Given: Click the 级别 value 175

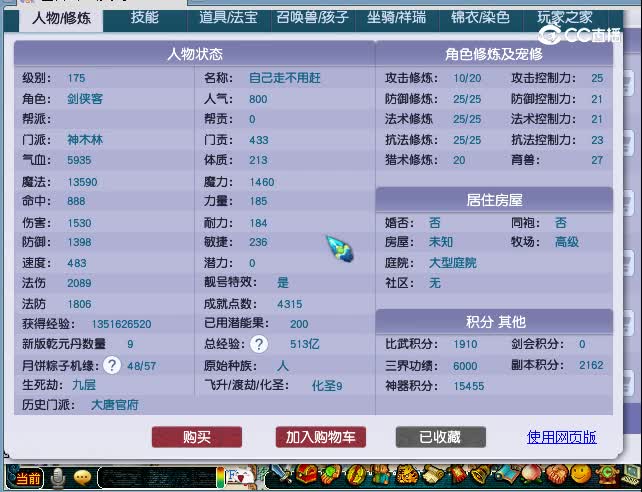Looking at the screenshot, I should [x=76, y=78].
